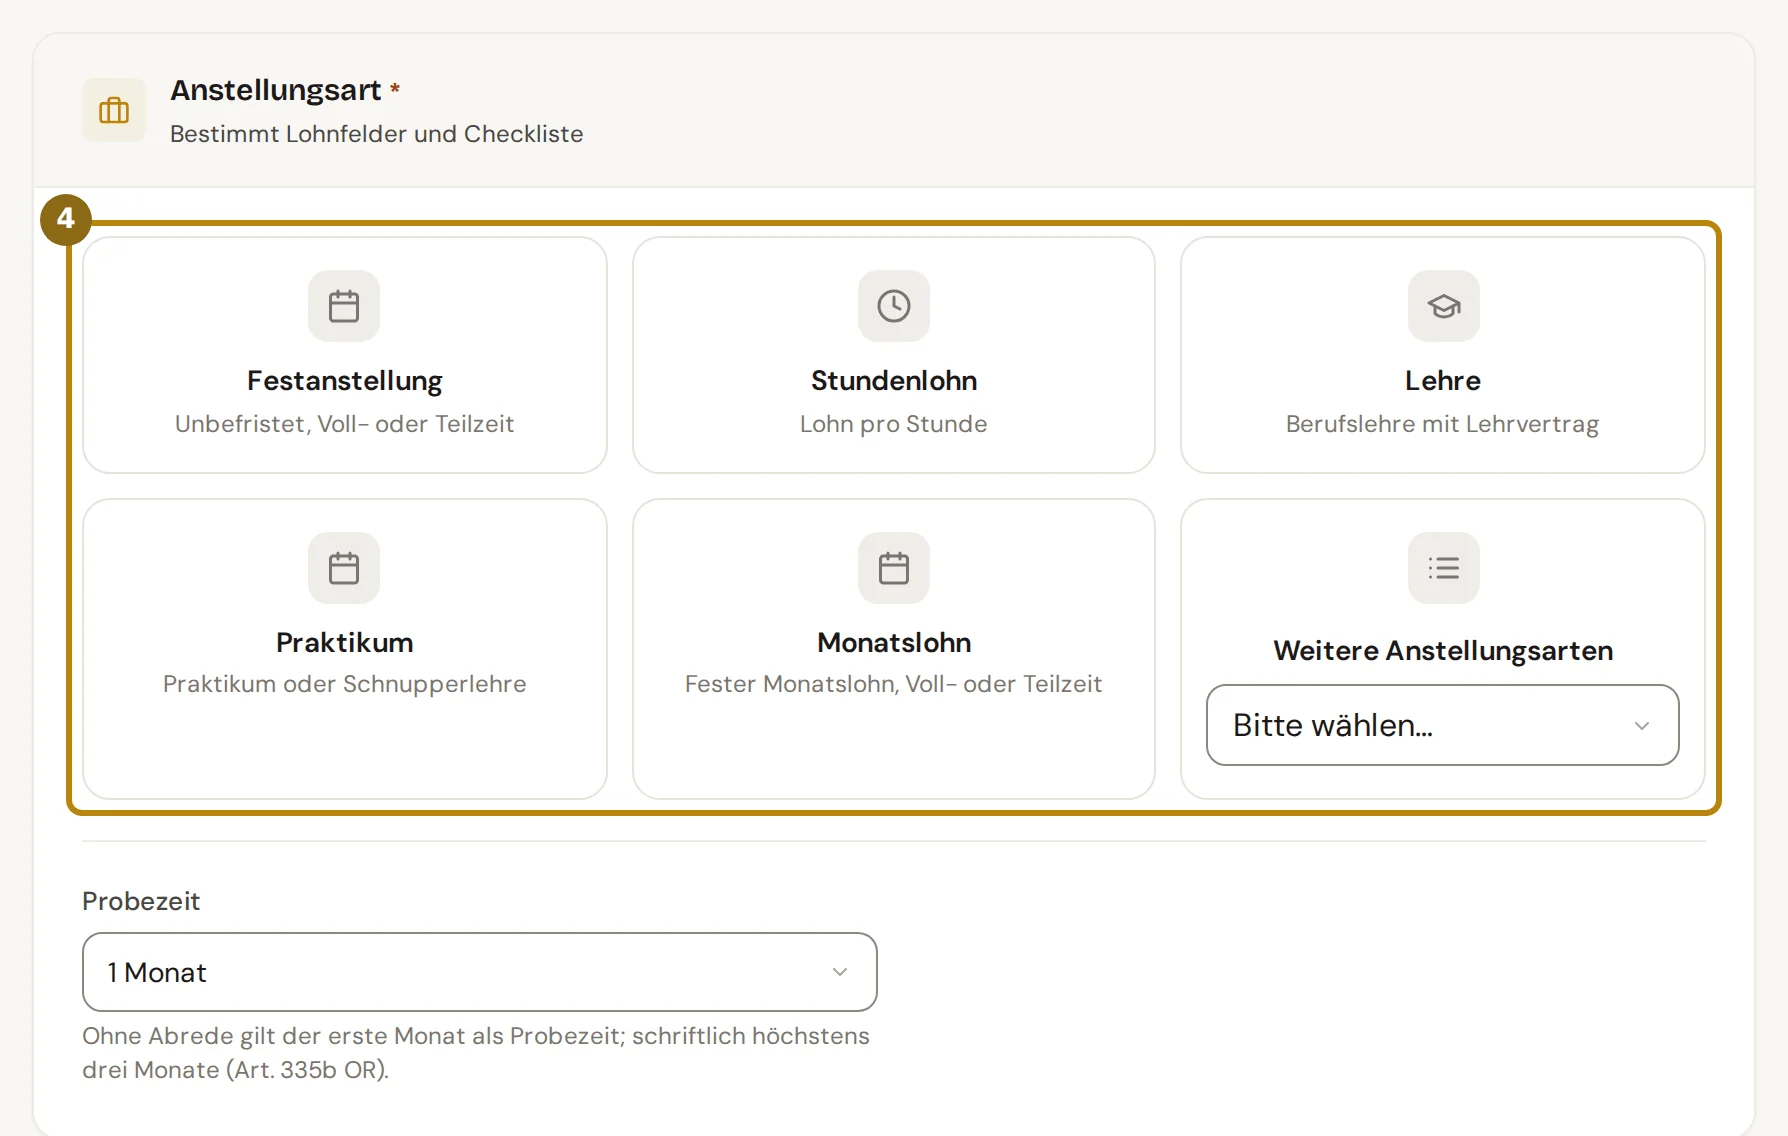Open the Probezeit dropdown showing 1 Monat
Viewport: 1788px width, 1136px height.
click(x=480, y=972)
